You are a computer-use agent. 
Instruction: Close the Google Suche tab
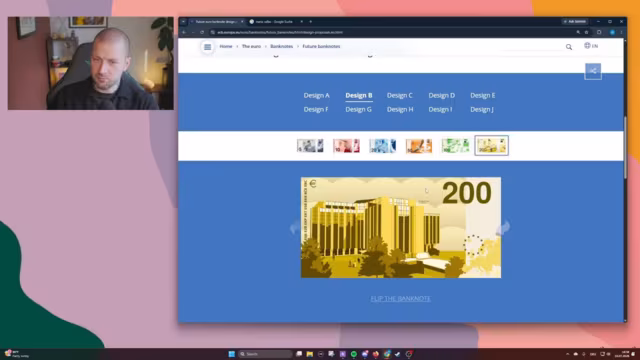pyautogui.click(x=302, y=22)
